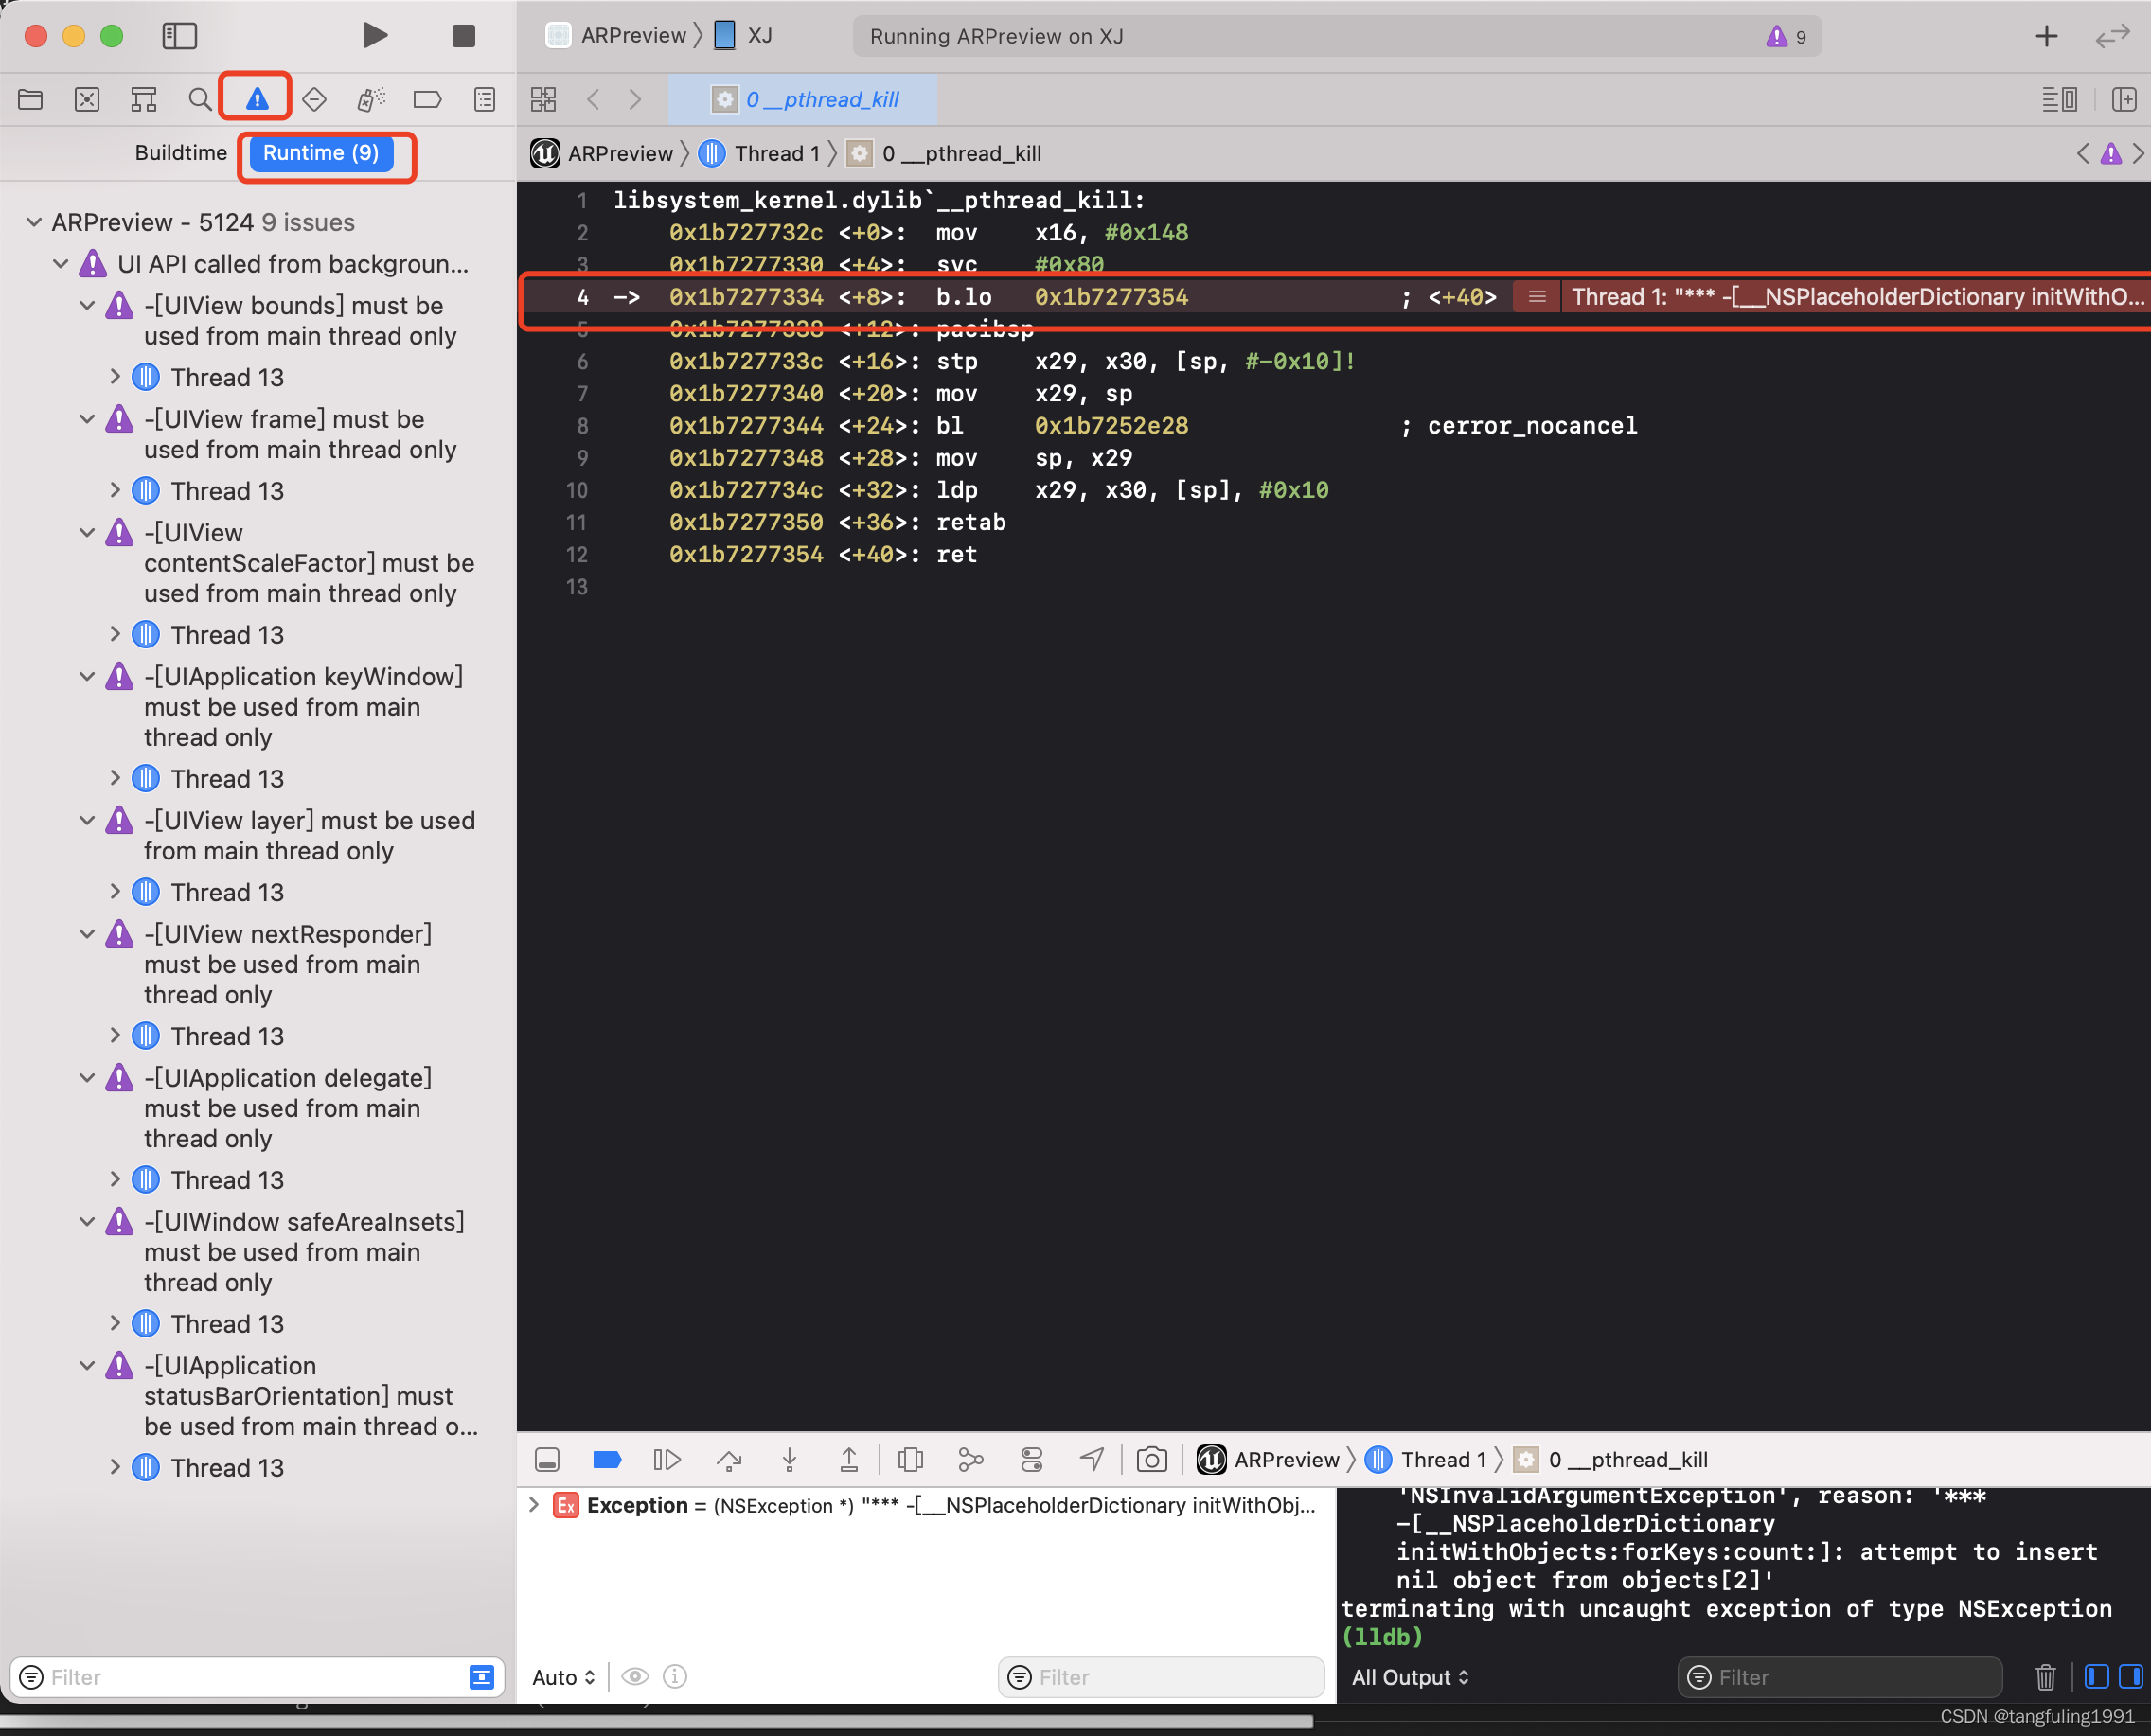This screenshot has height=1736, width=2151.
Task: Click the Run play button
Action: (374, 36)
